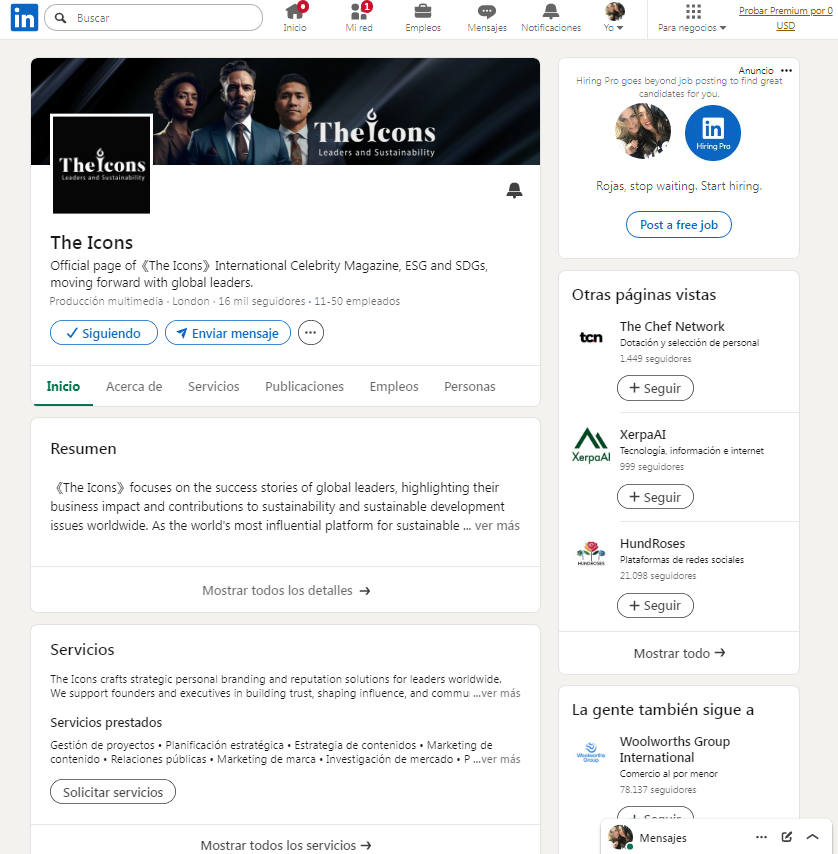Expand the Mensajes panel chevron
The width and height of the screenshot is (838, 854).
812,837
